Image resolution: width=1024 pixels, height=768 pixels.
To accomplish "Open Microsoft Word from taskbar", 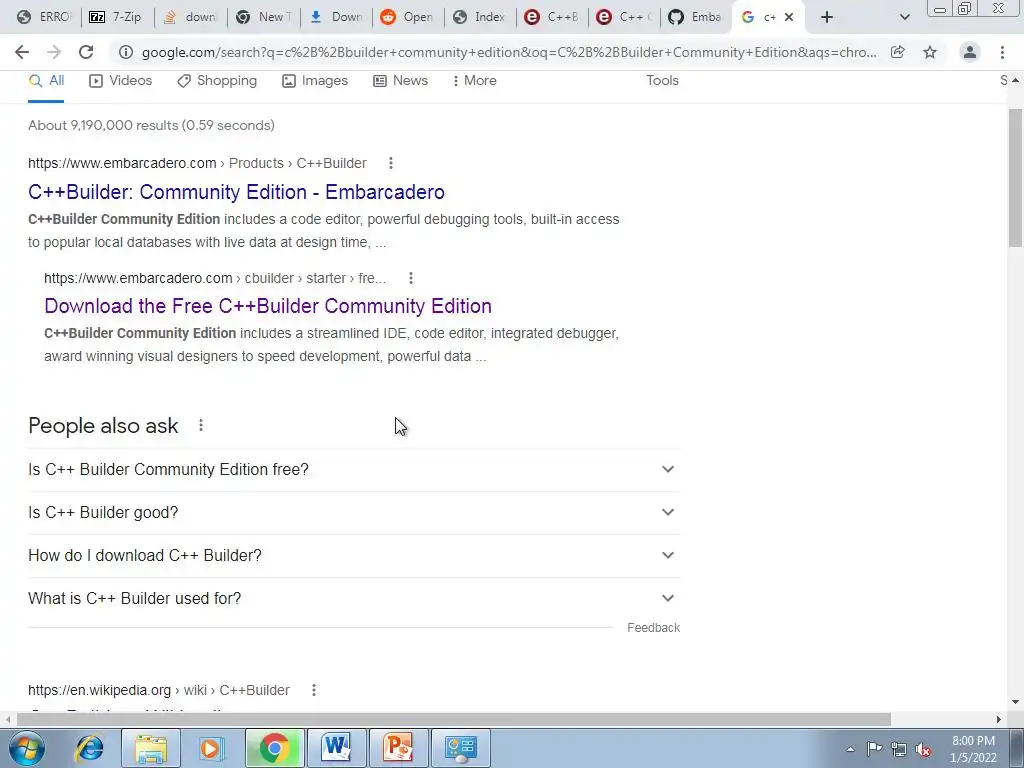I will coord(337,748).
